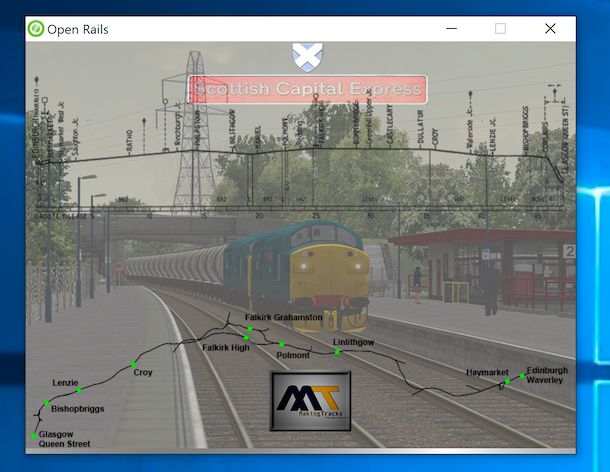Minimize the Open Rails window
Screen dimensions: 610x472
click(451, 28)
